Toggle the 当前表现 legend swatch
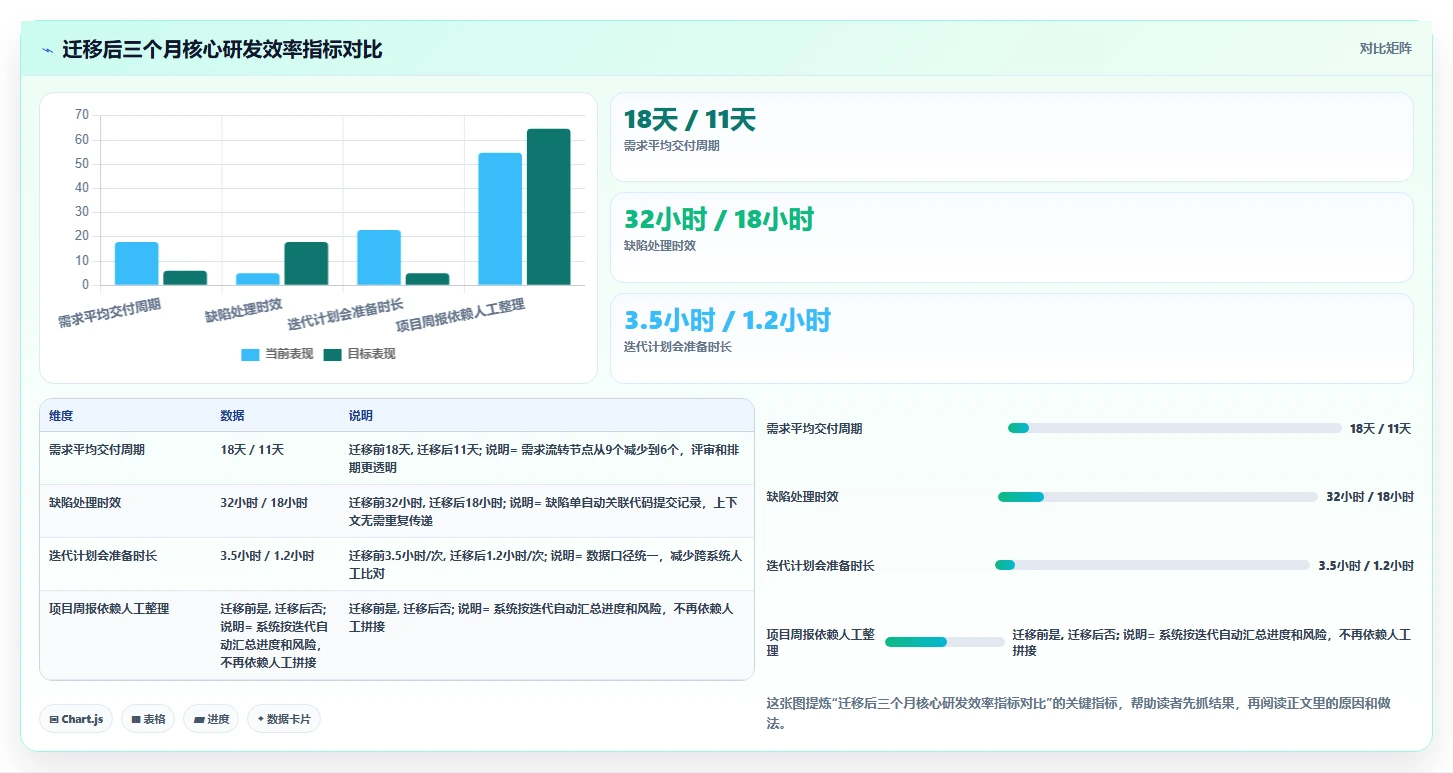 click(x=250, y=354)
